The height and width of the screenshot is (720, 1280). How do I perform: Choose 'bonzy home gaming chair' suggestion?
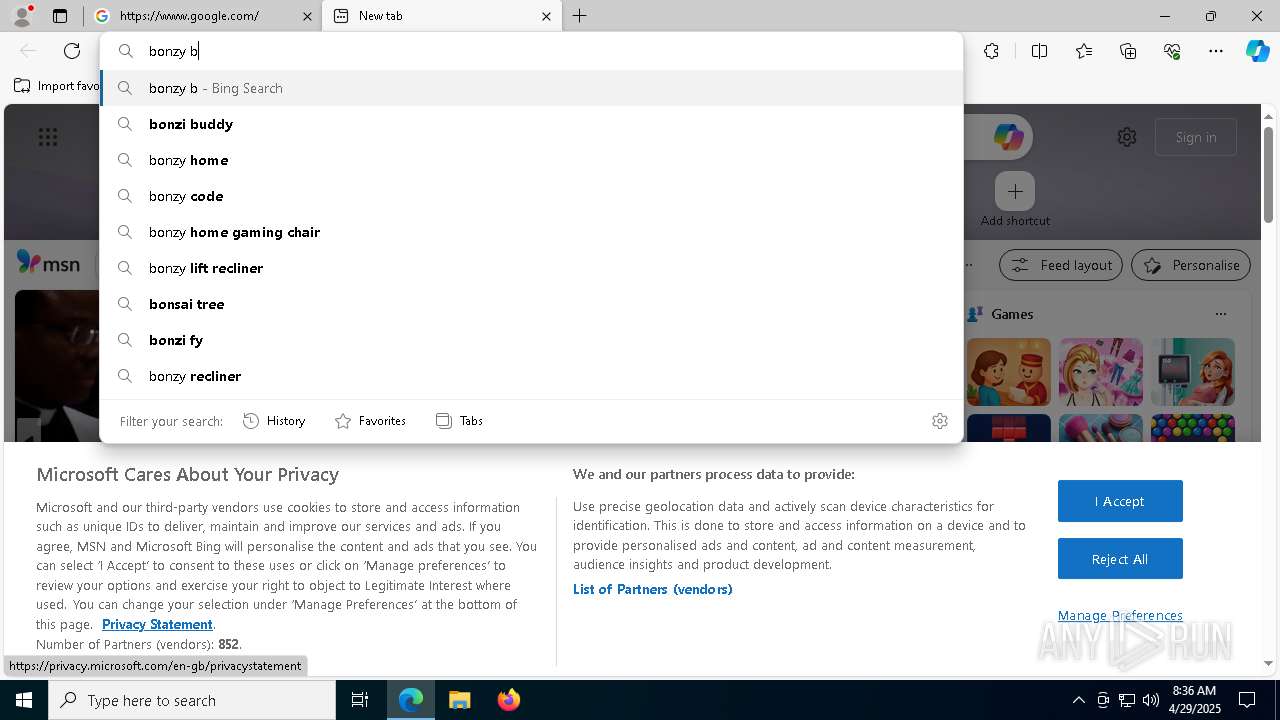click(x=532, y=232)
